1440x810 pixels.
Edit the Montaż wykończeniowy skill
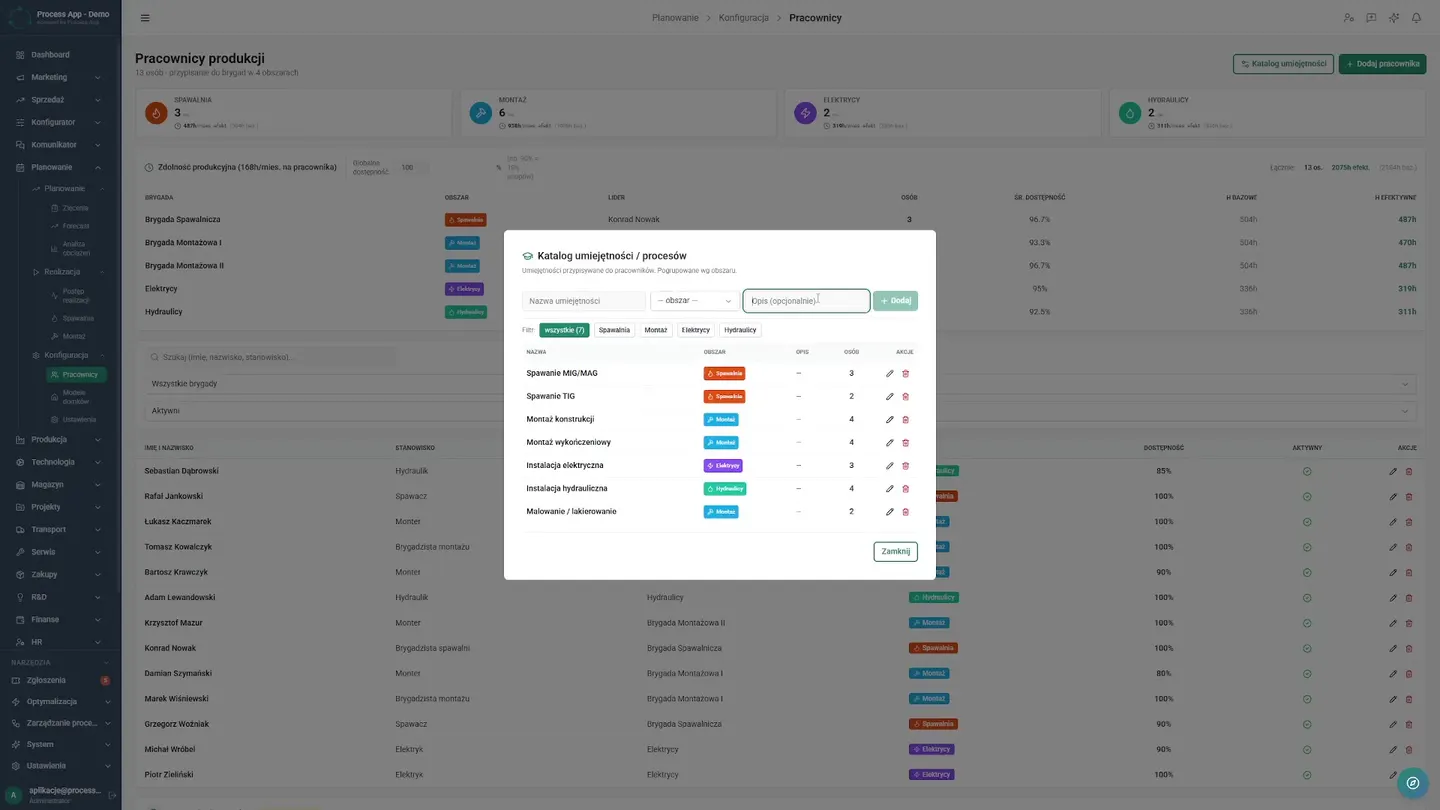click(890, 443)
